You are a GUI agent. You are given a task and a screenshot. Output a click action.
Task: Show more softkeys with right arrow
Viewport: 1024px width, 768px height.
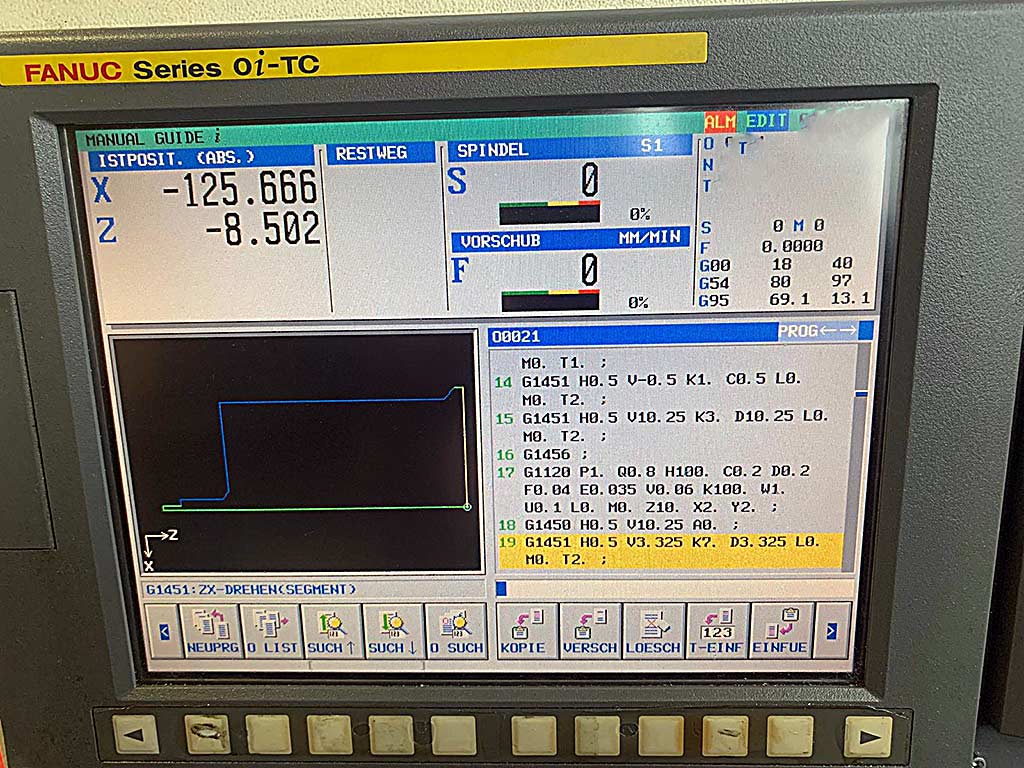831,631
